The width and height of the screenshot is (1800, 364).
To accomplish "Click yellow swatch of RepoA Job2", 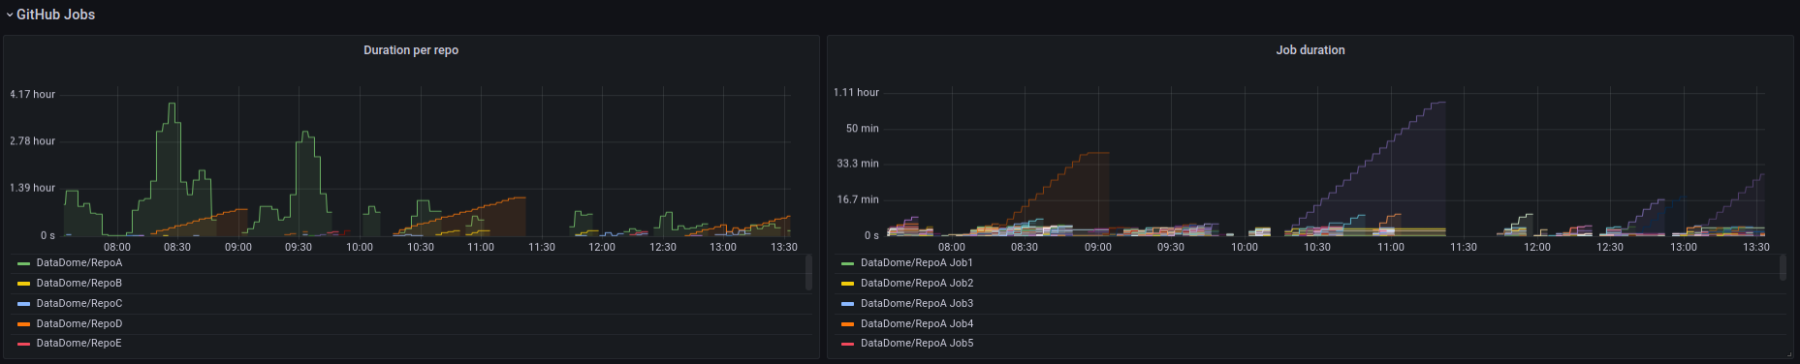I will (848, 284).
